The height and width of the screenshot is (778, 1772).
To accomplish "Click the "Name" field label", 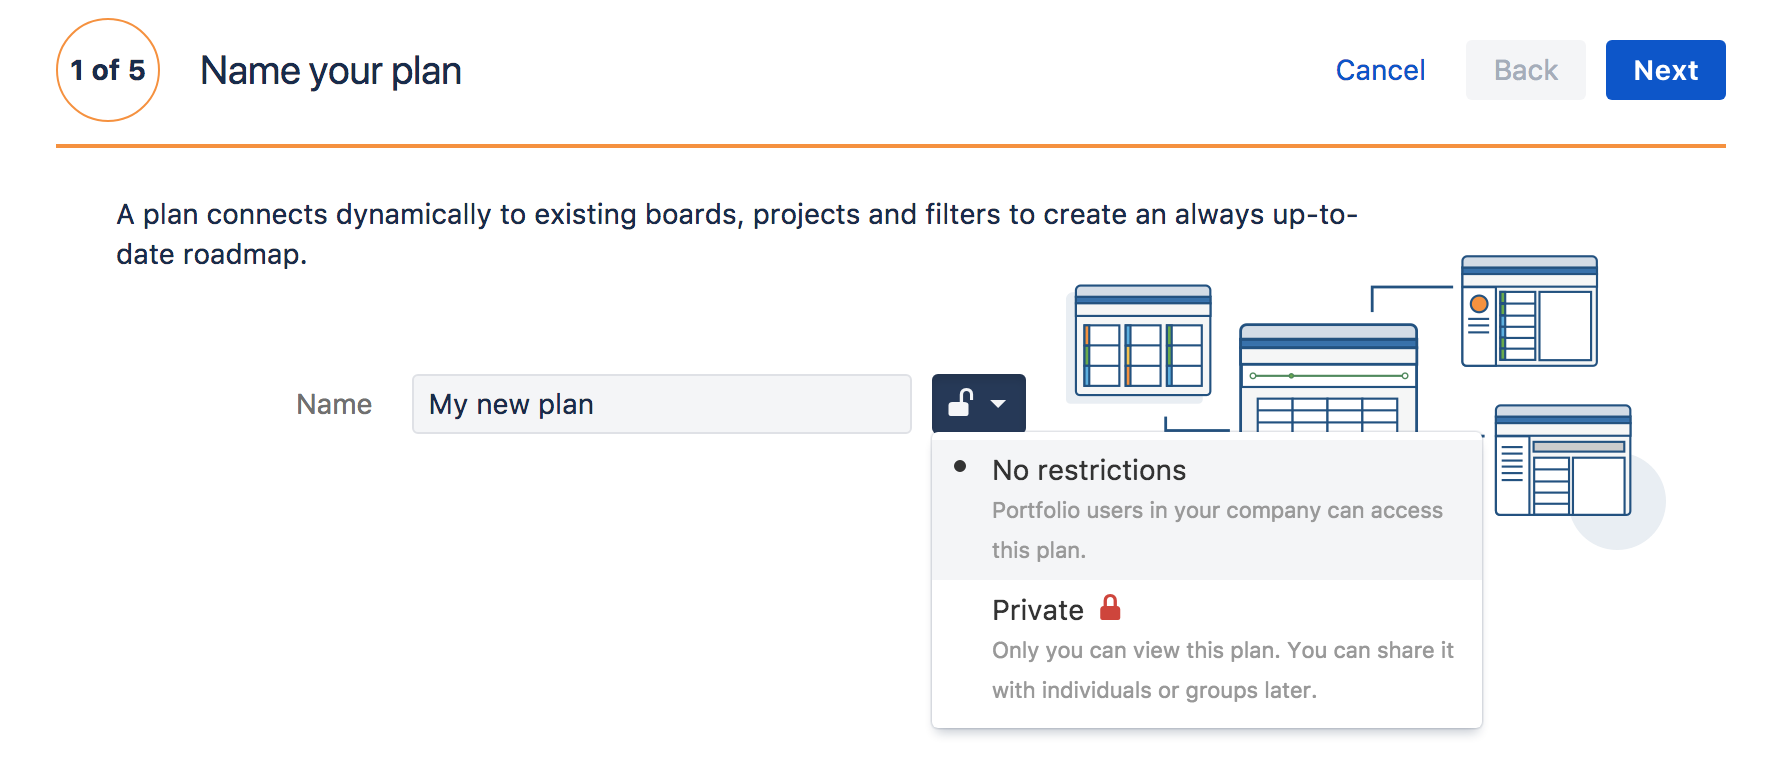I will [x=334, y=404].
